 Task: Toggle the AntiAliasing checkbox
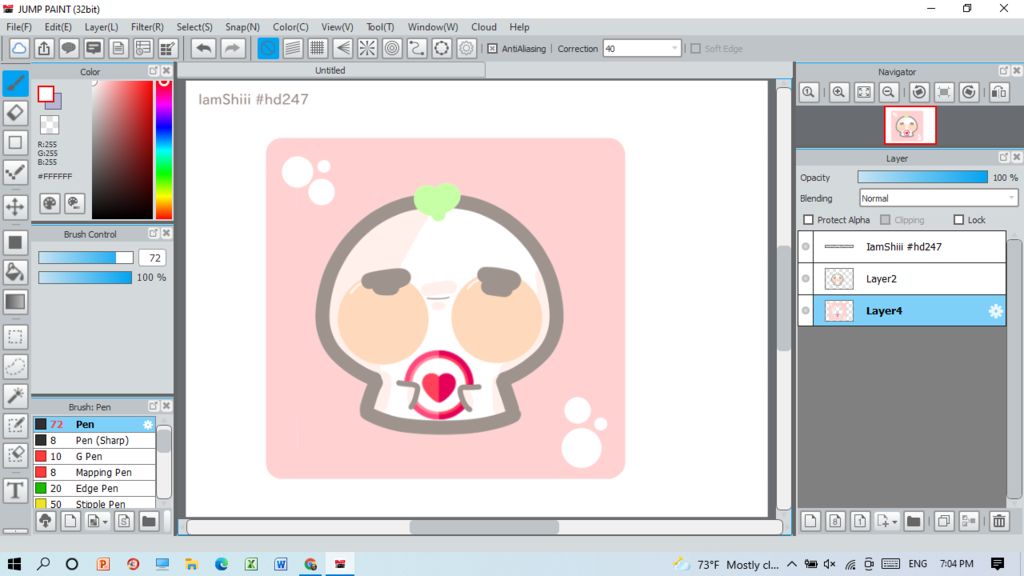[492, 48]
